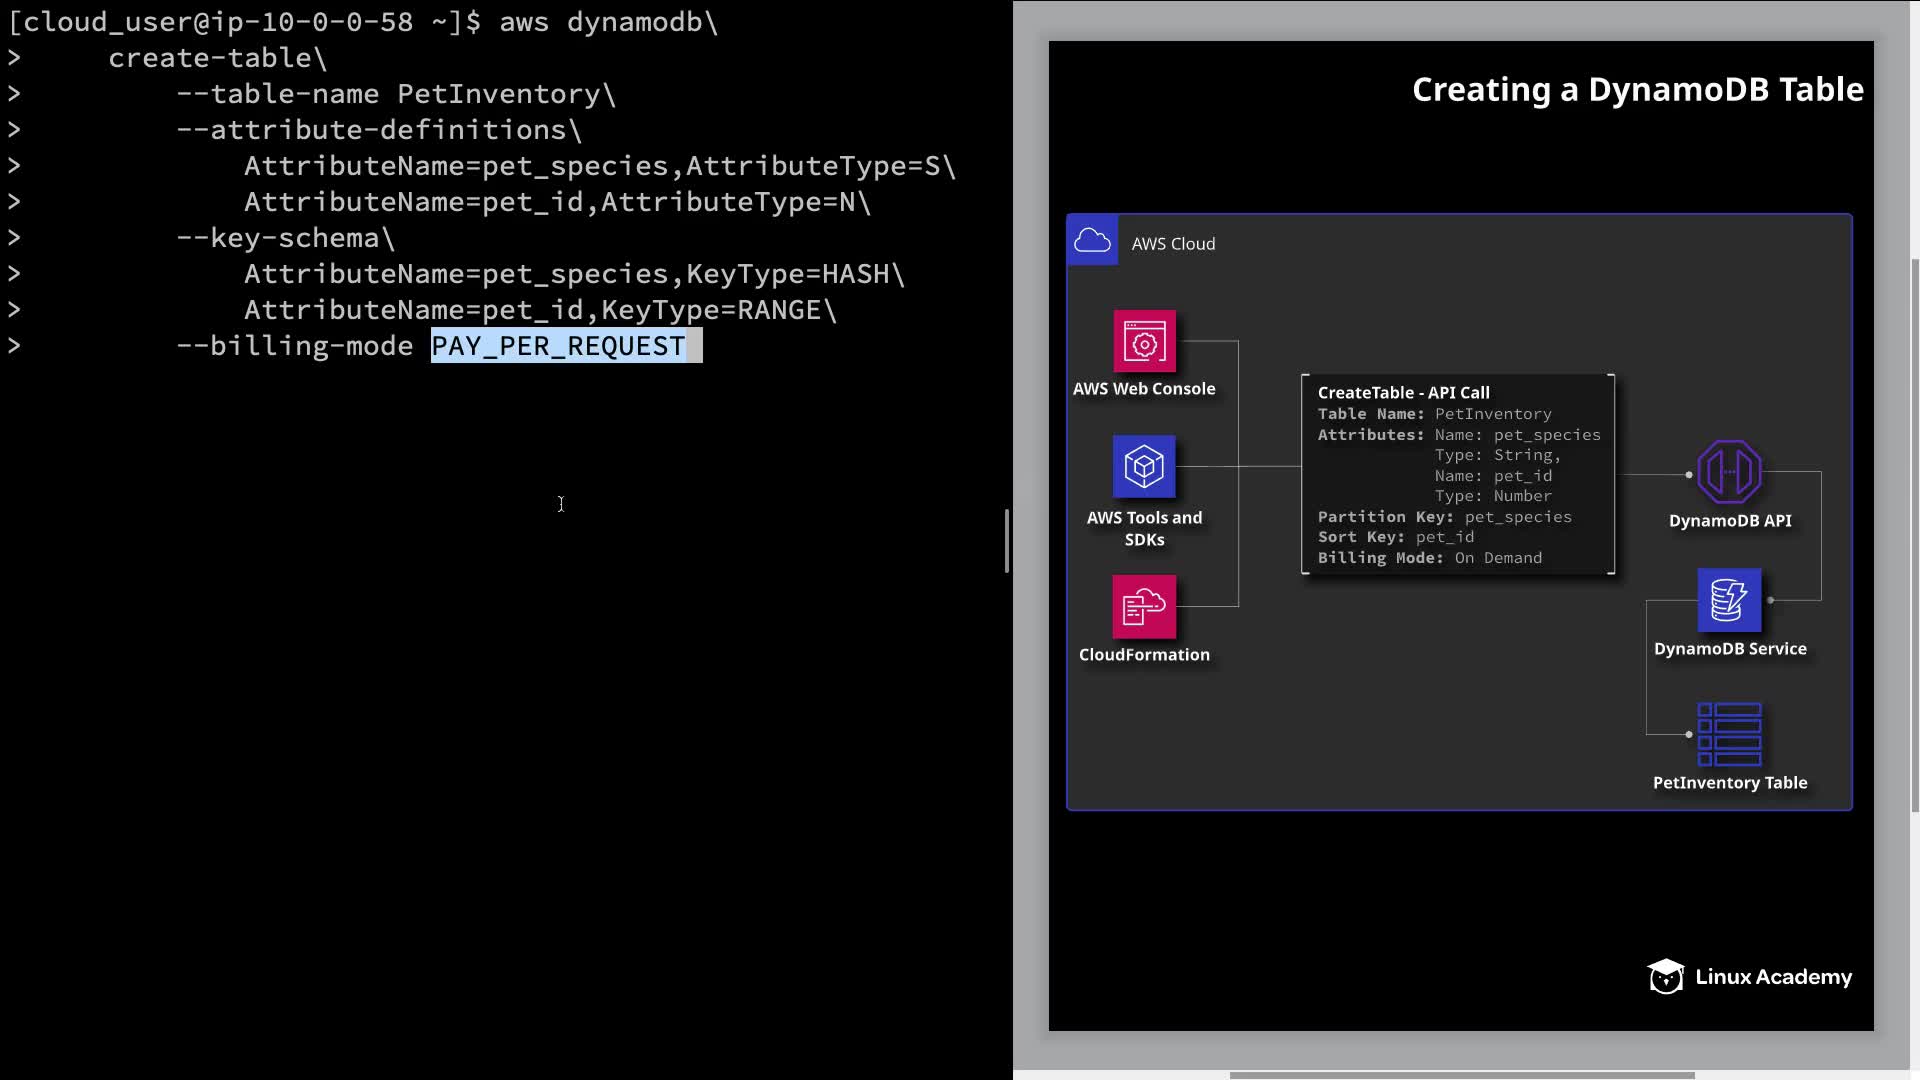Click the highlighted PAY_PER_REQUEST text
The height and width of the screenshot is (1080, 1920).
point(558,346)
